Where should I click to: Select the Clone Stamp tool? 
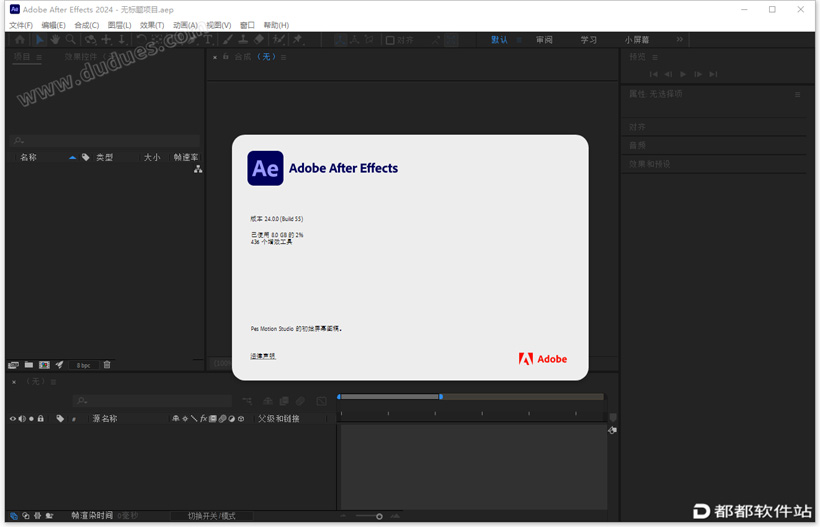[x=243, y=40]
